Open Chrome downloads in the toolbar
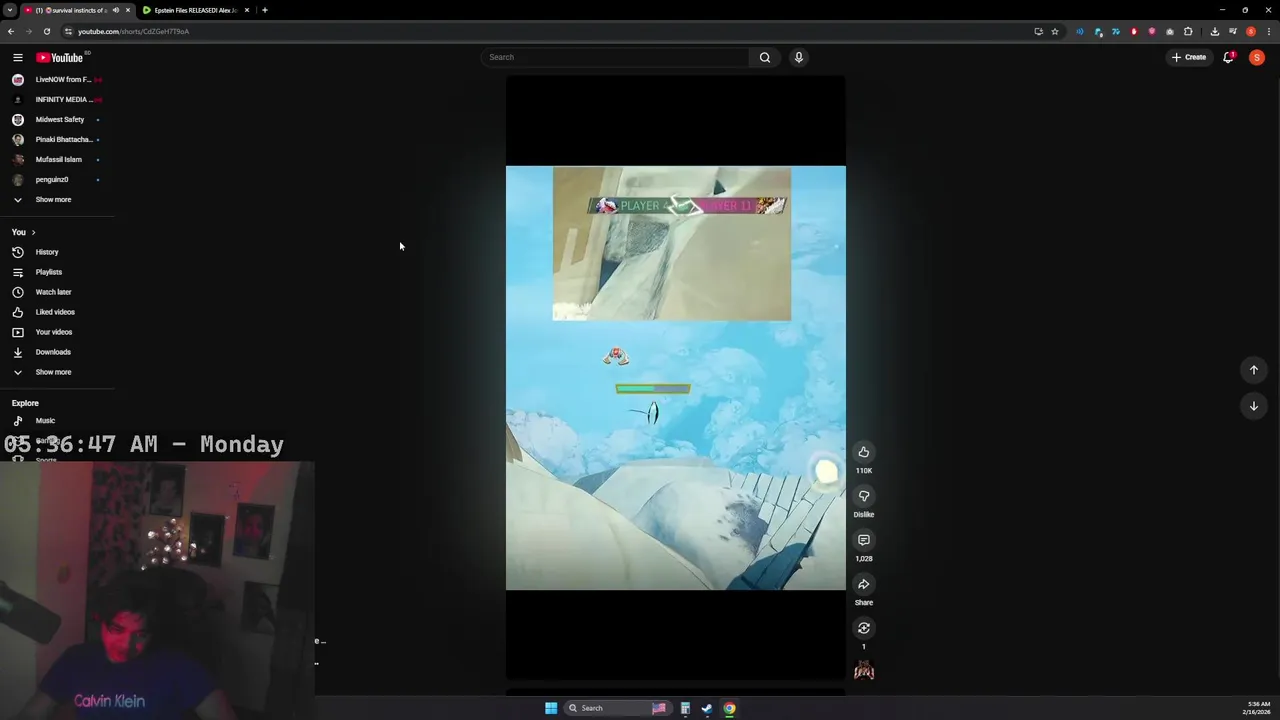 1215,31
